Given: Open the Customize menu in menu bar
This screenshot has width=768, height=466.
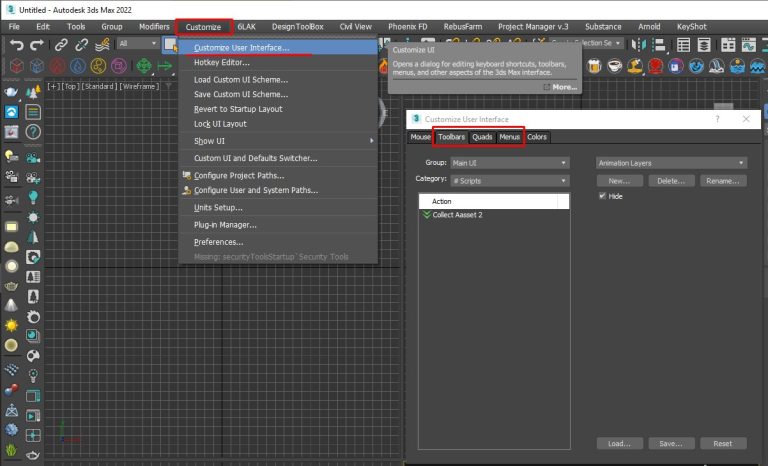Looking at the screenshot, I should tap(203, 27).
